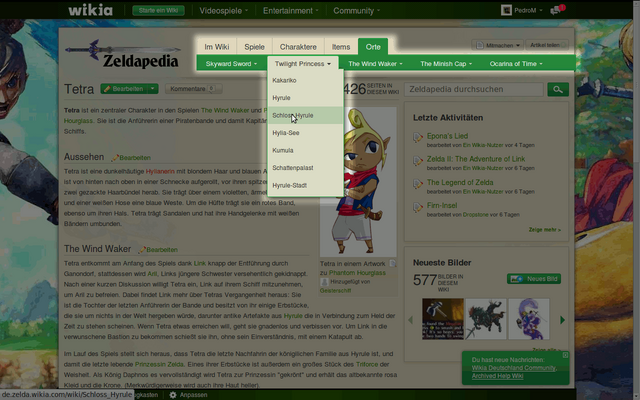640x400 pixels.
Task: Open the Videospiele dropdown
Action: 223,11
